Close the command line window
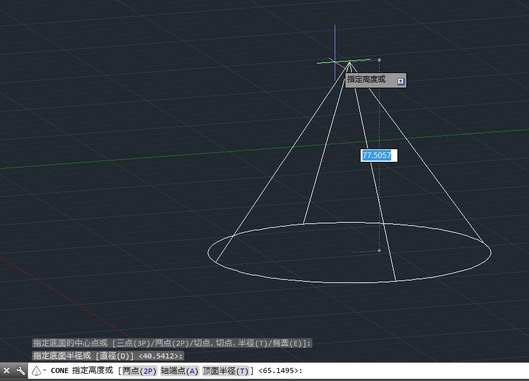This screenshot has width=529, height=381. 6,371
